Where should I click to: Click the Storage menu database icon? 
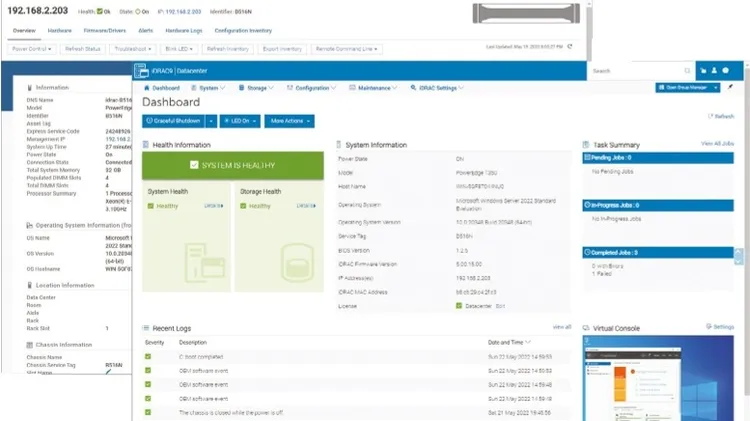(x=242, y=88)
